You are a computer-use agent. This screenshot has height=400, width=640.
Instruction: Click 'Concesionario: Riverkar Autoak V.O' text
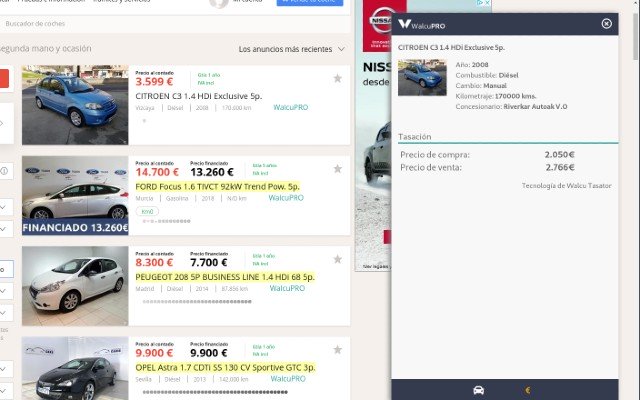(x=511, y=107)
